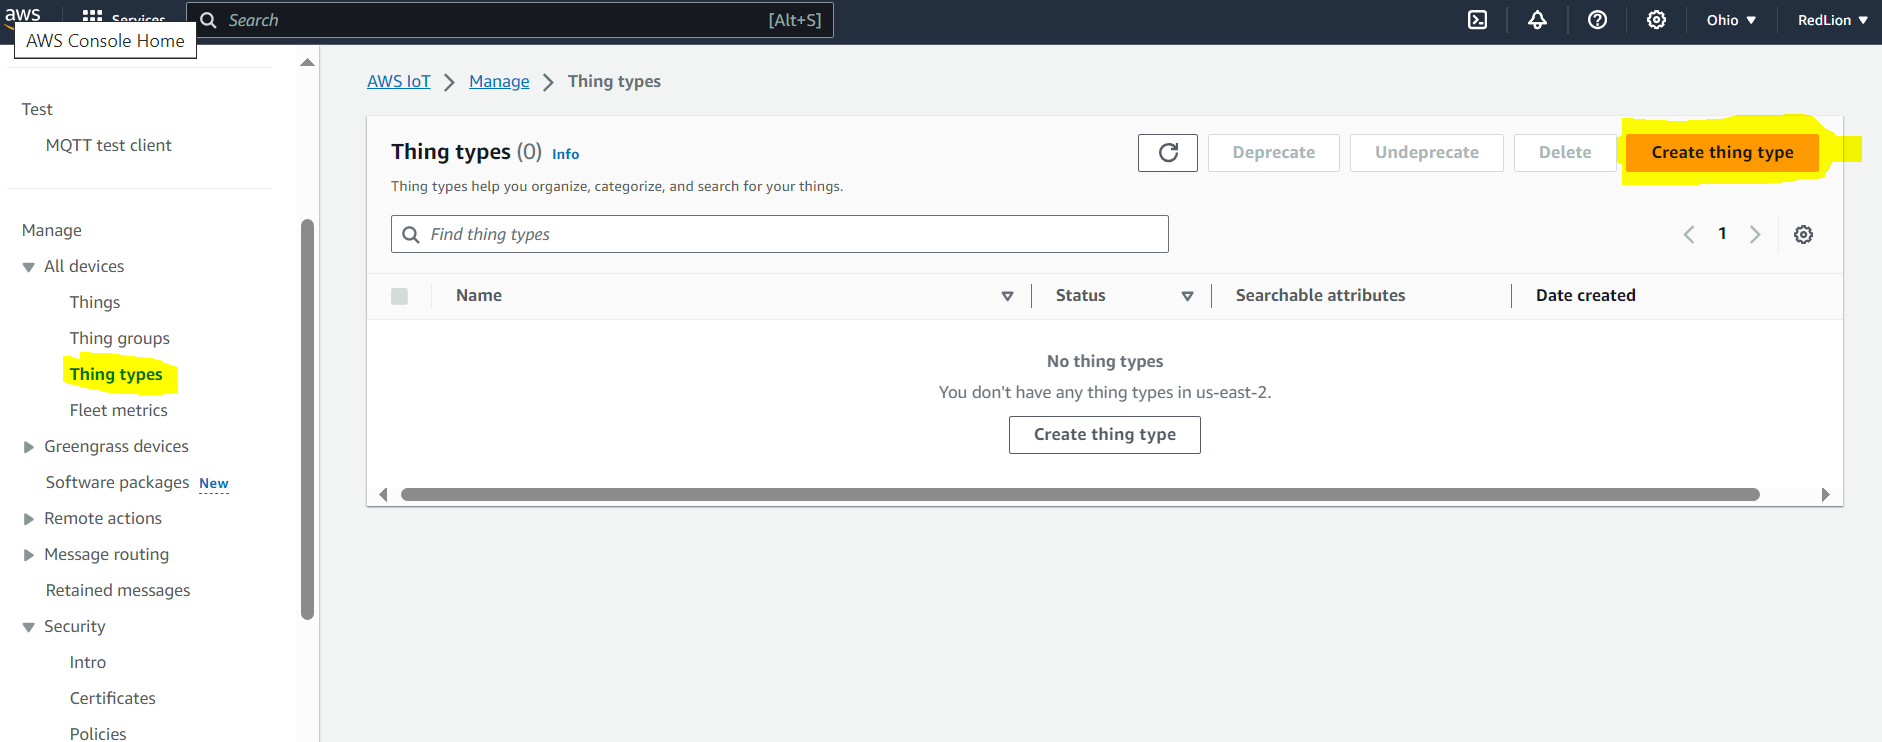
Task: Open Thing groups in the sidebar
Action: coord(120,338)
